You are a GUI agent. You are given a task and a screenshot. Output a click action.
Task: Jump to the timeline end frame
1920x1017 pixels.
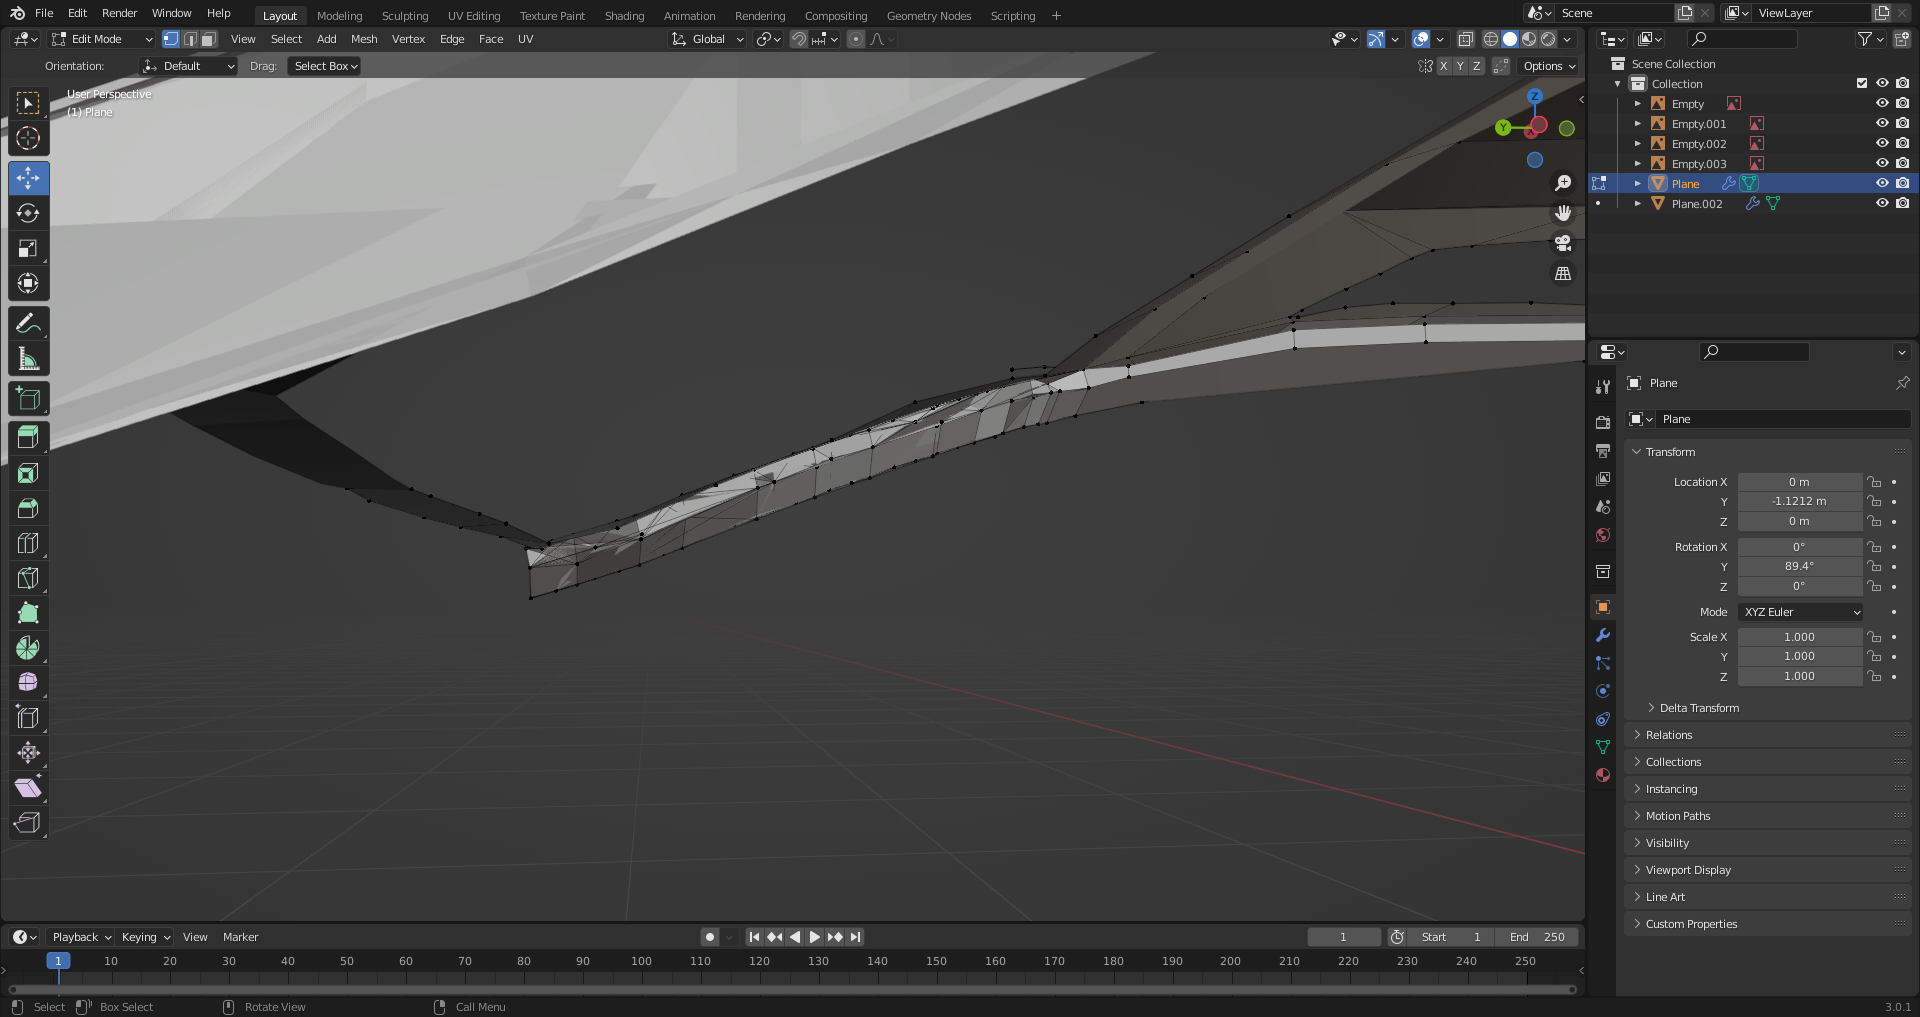pyautogui.click(x=856, y=937)
